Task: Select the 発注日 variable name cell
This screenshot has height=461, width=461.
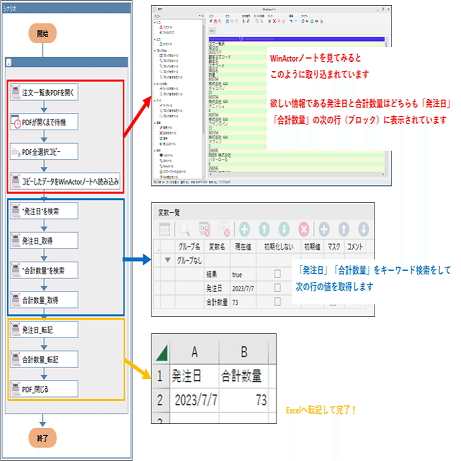Action: [x=217, y=288]
